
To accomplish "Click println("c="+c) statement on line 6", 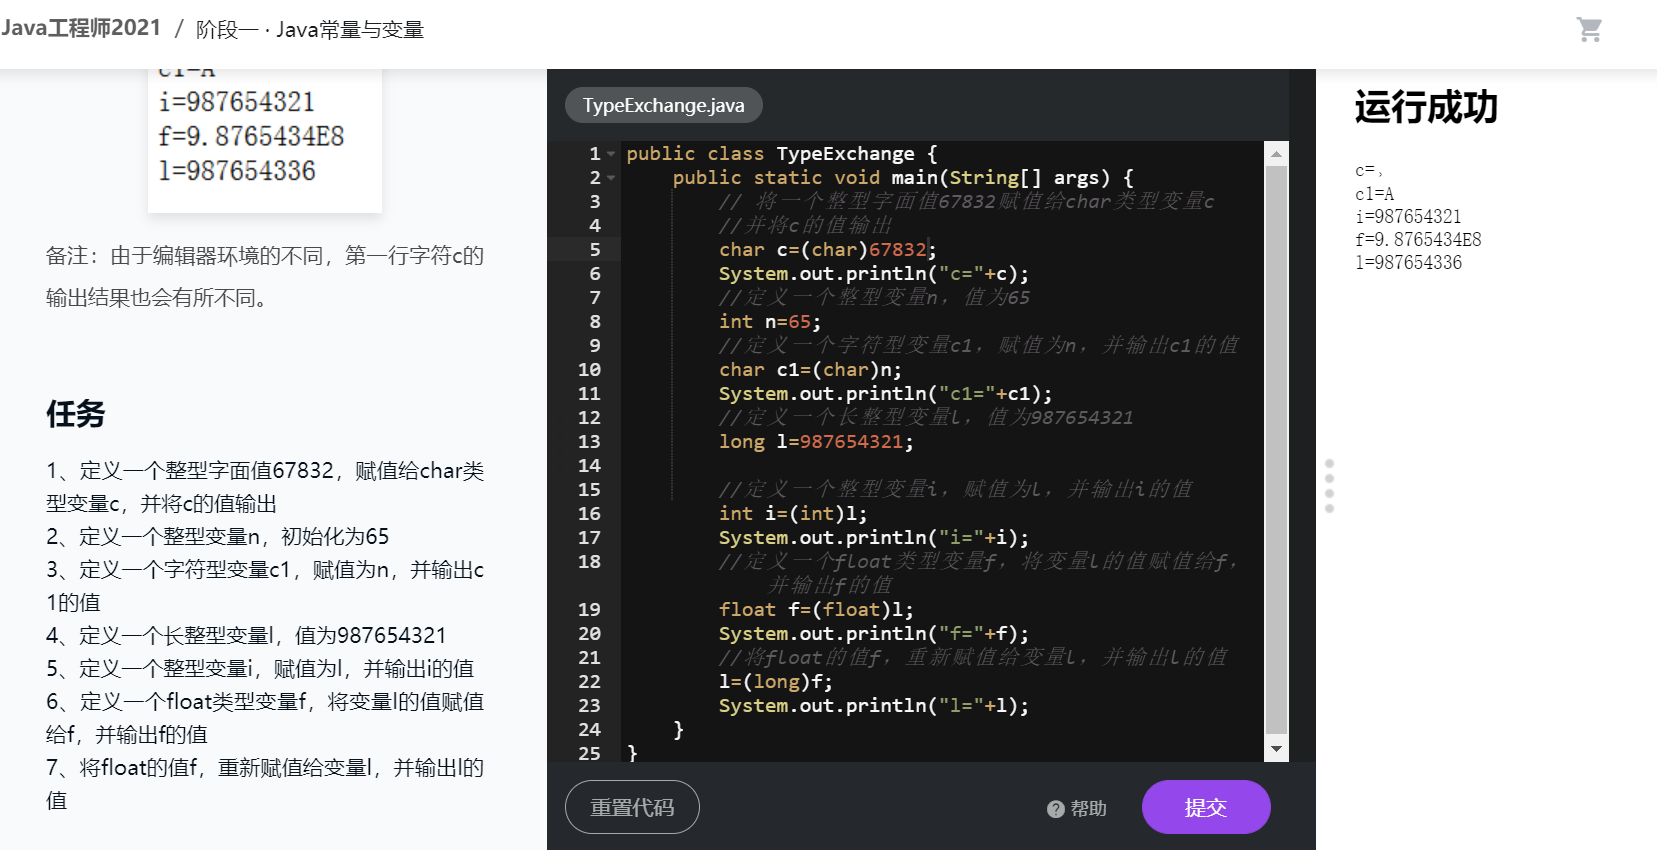I will click(874, 274).
